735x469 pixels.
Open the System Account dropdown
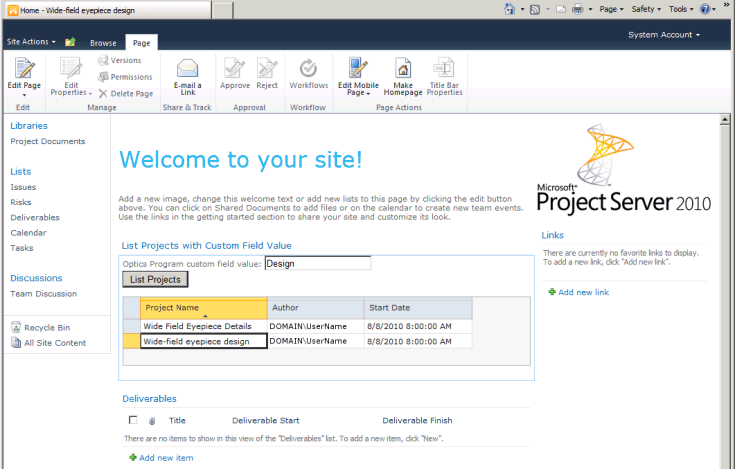(664, 35)
